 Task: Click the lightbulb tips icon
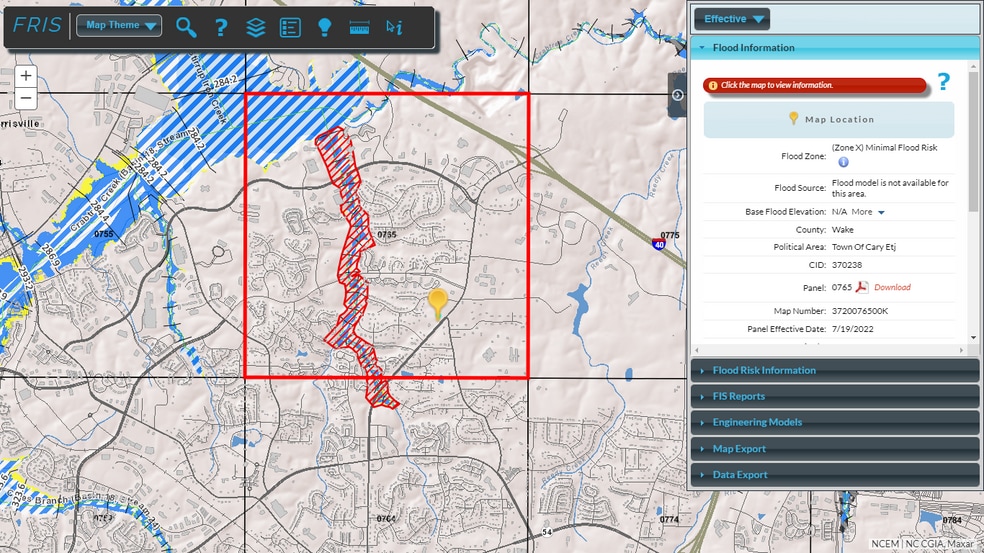pyautogui.click(x=324, y=27)
